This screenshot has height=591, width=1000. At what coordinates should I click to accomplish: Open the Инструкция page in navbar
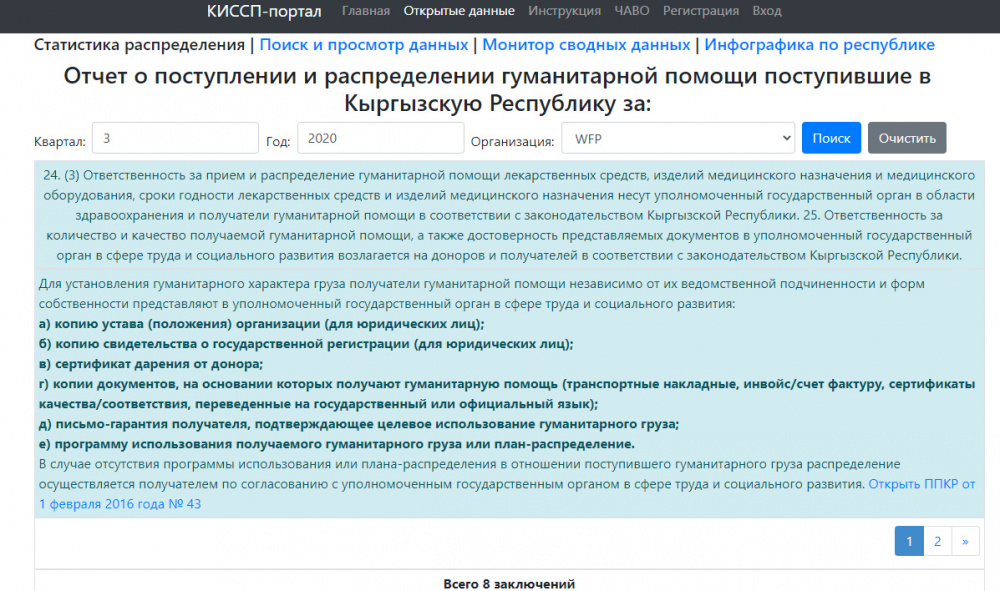click(x=565, y=11)
